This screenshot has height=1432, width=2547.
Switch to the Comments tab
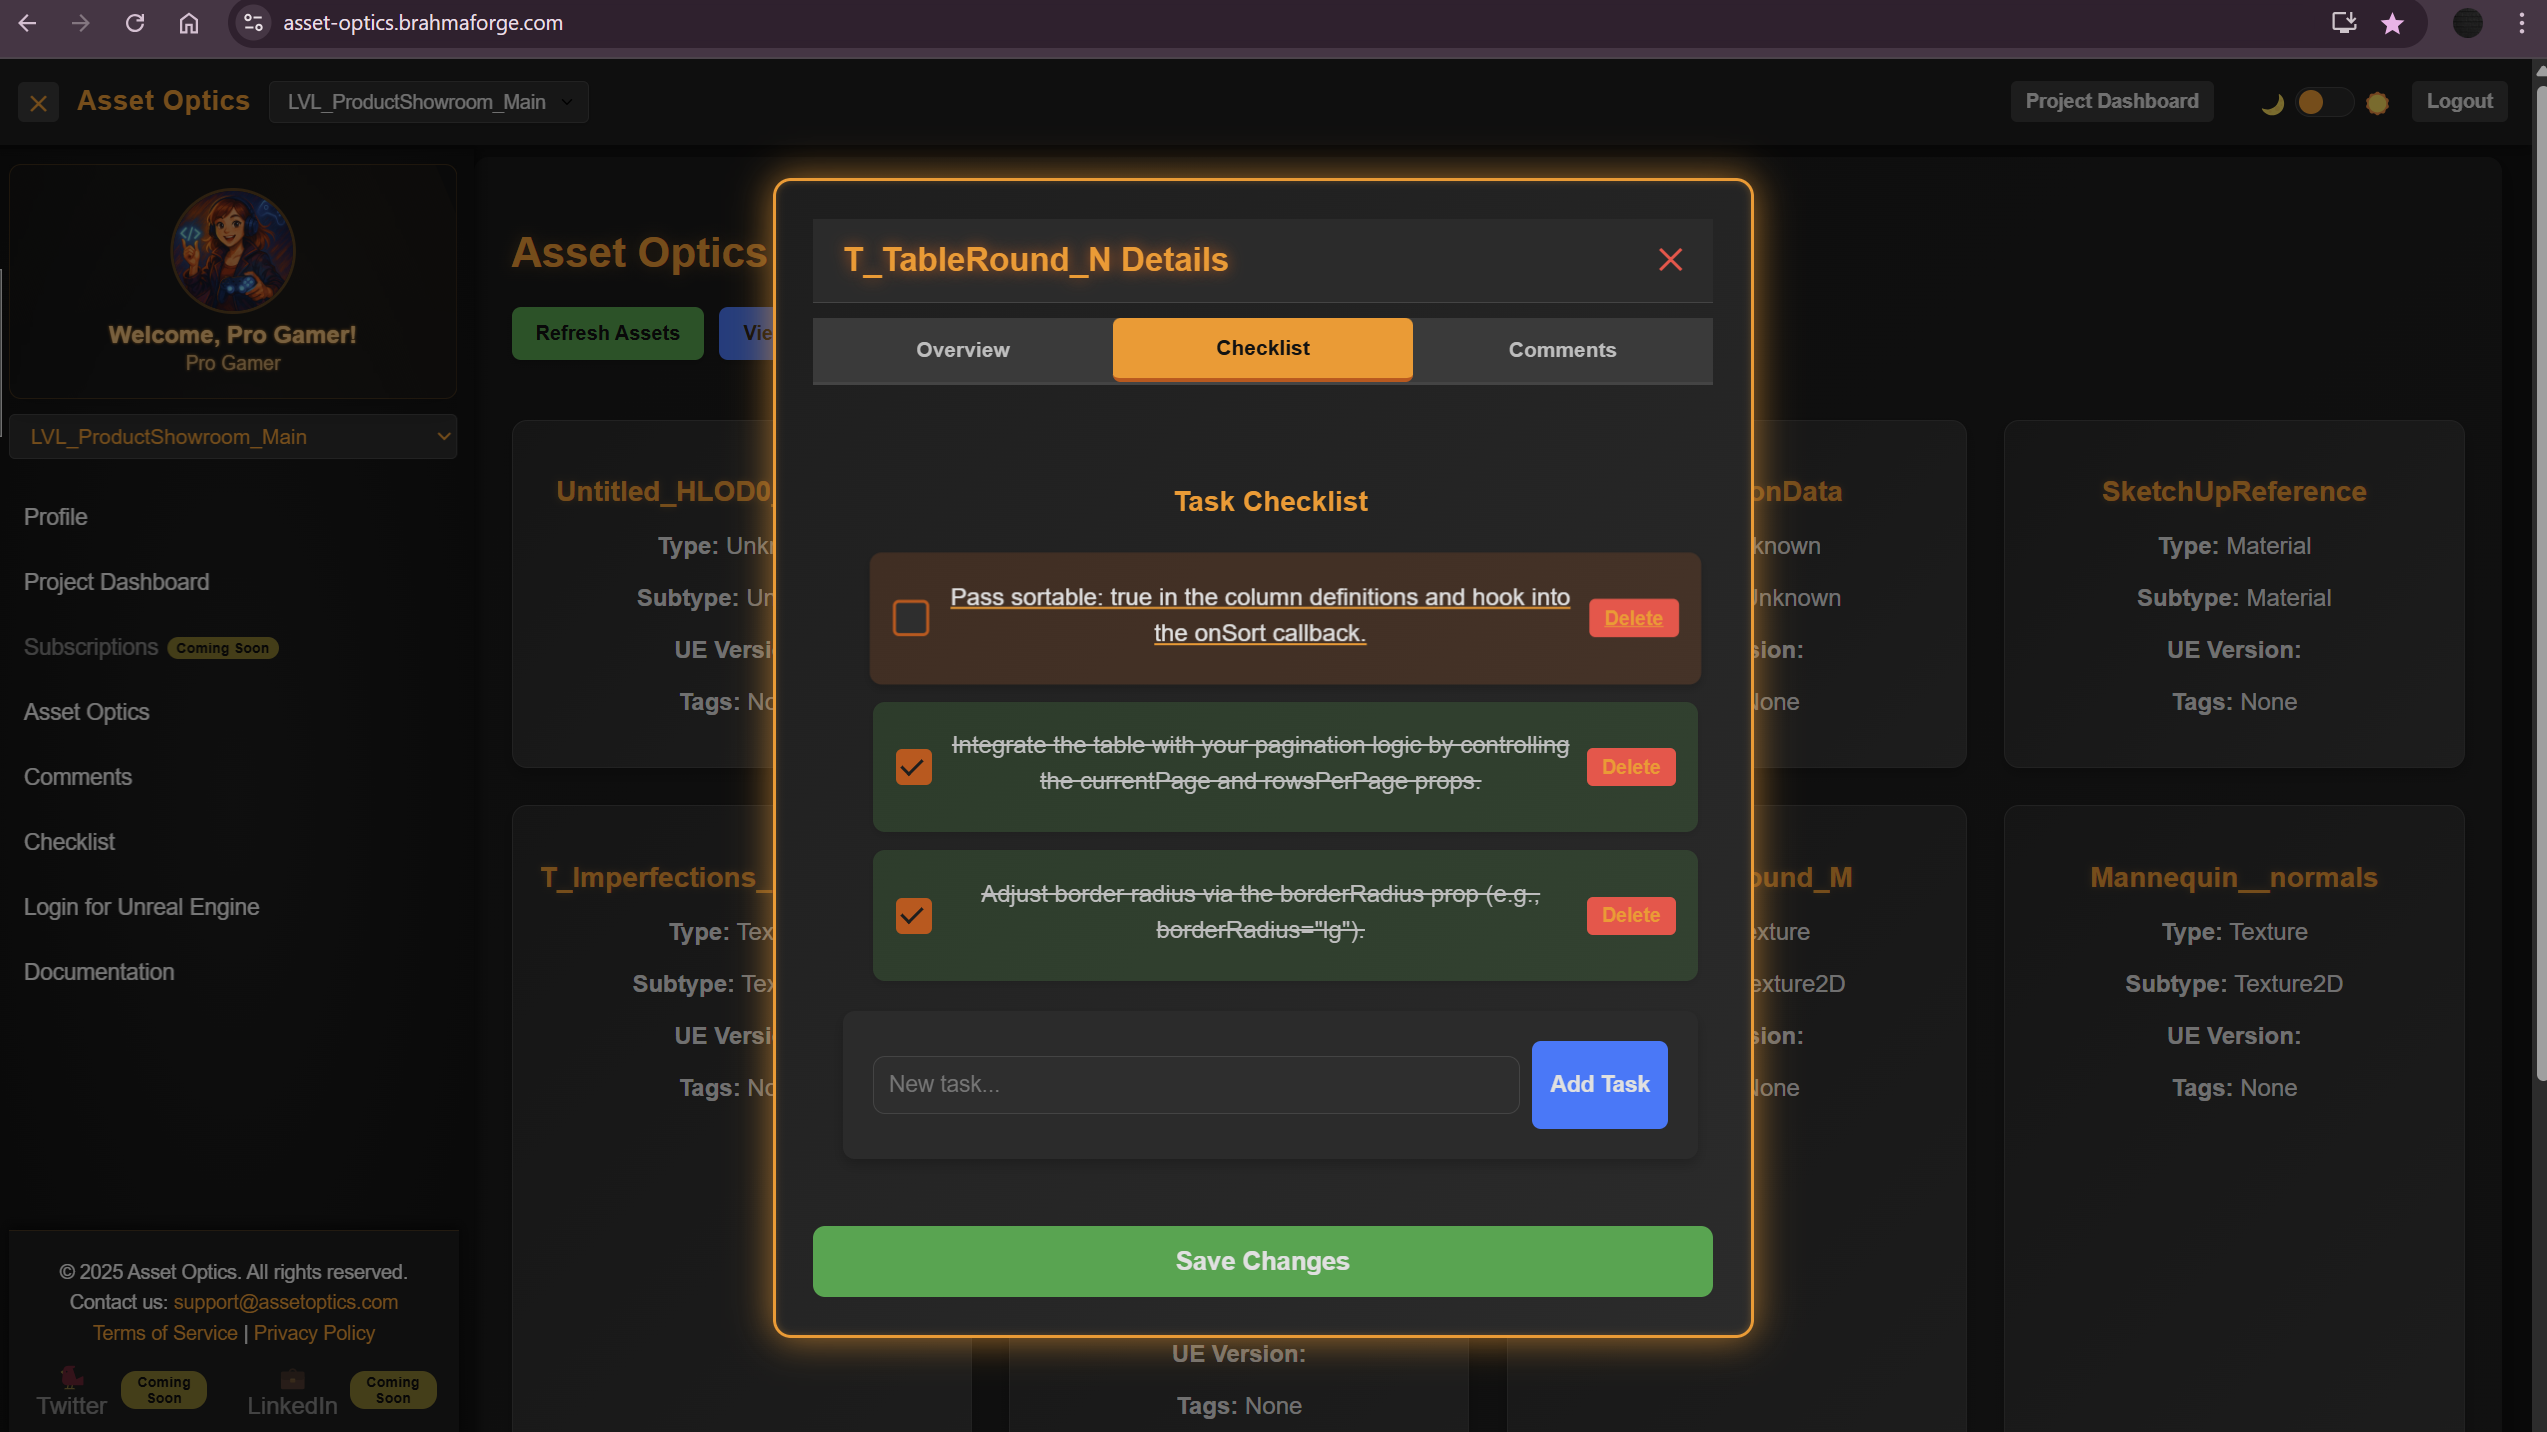[1562, 350]
